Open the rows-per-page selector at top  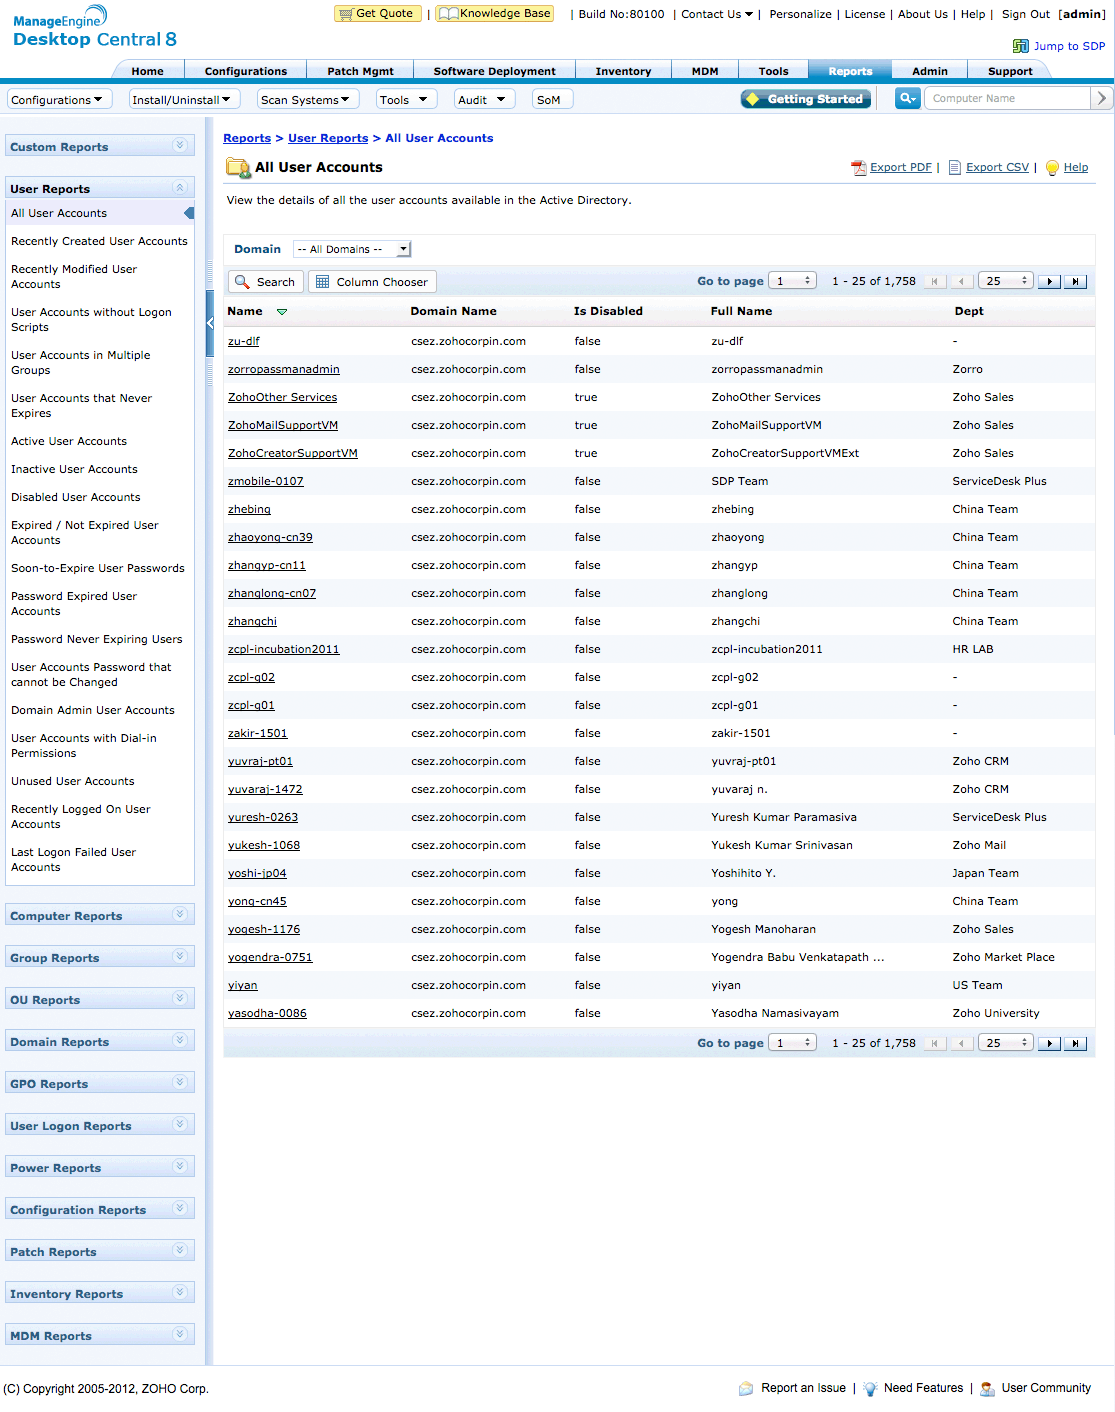[1005, 282]
